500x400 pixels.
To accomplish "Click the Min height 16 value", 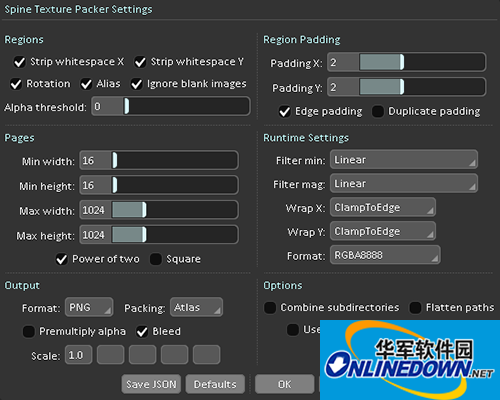I will 96,185.
